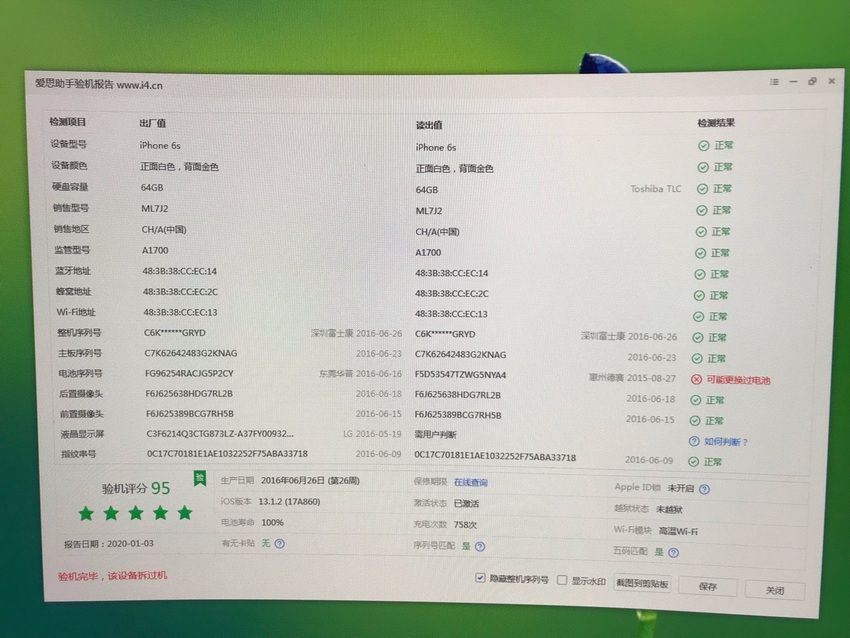
Task: Click green check icon in Wi-Fi地址 row
Action: 699,317
